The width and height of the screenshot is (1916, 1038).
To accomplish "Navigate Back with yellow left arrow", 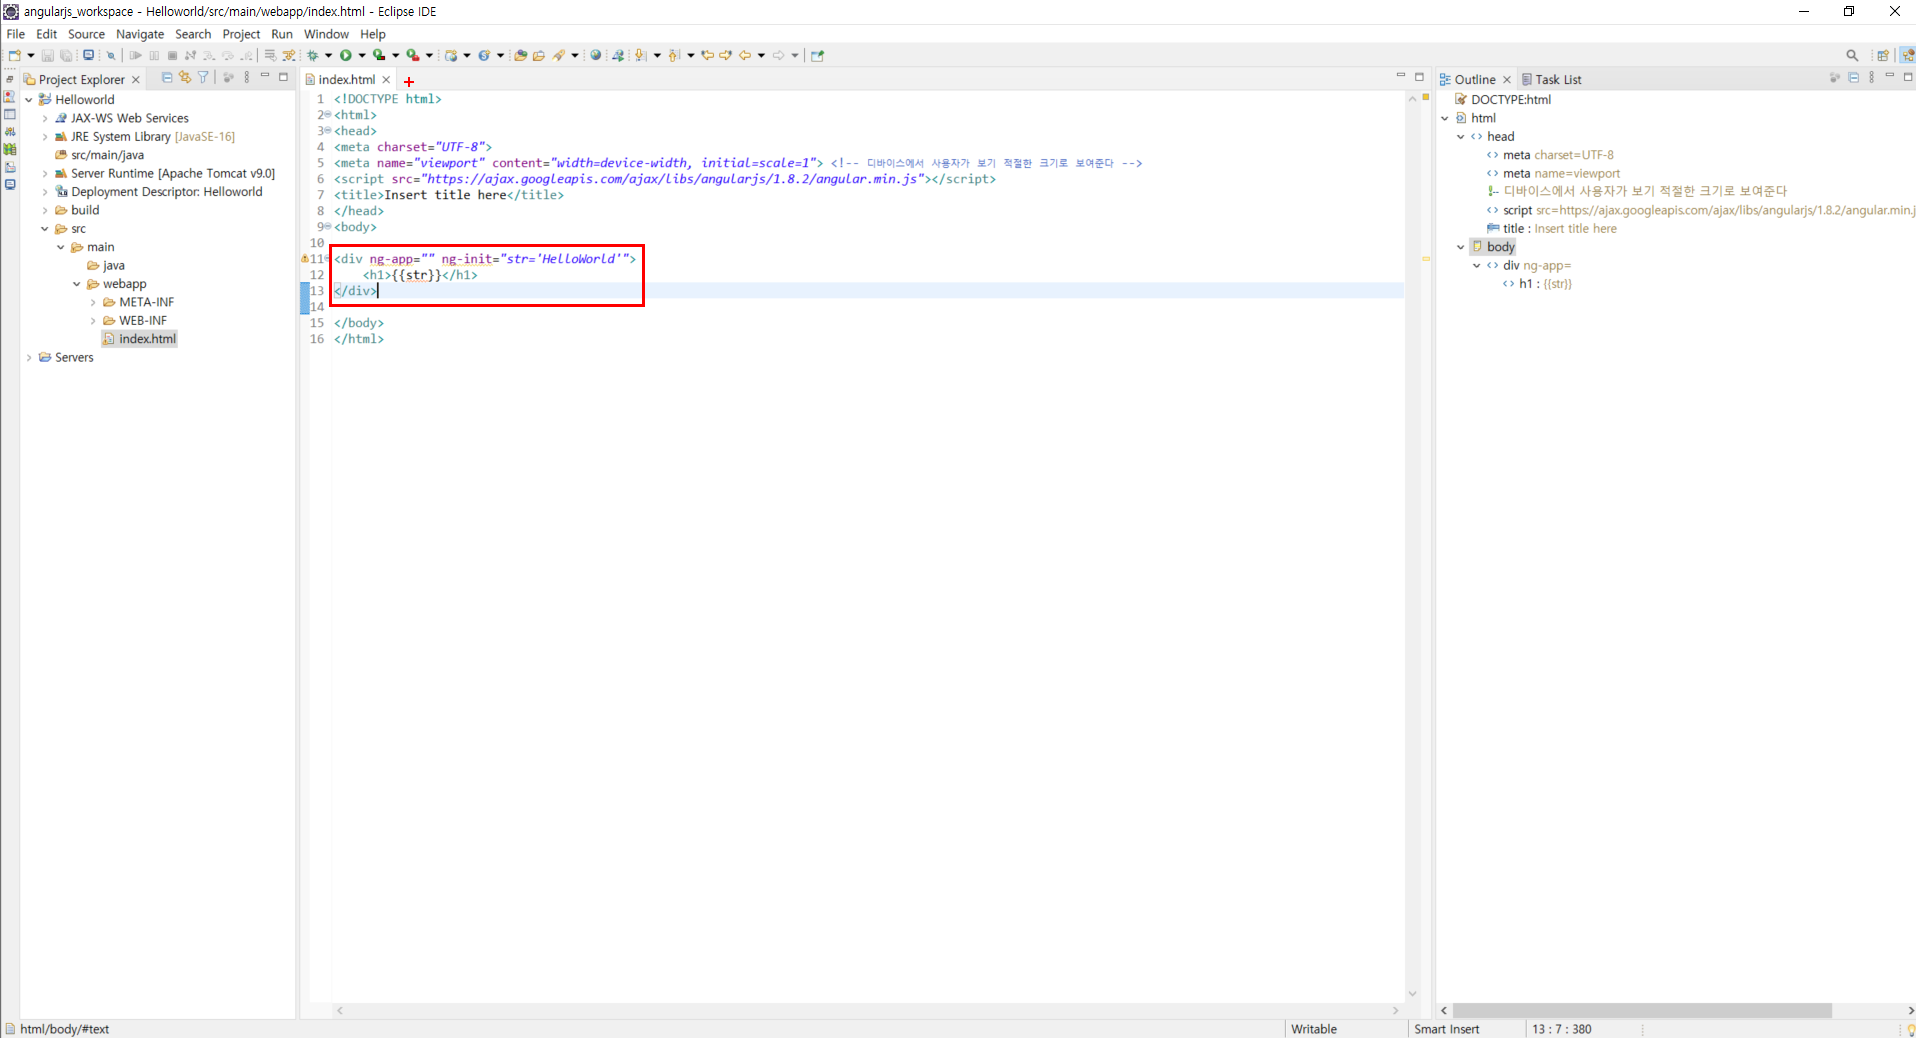I will [745, 56].
